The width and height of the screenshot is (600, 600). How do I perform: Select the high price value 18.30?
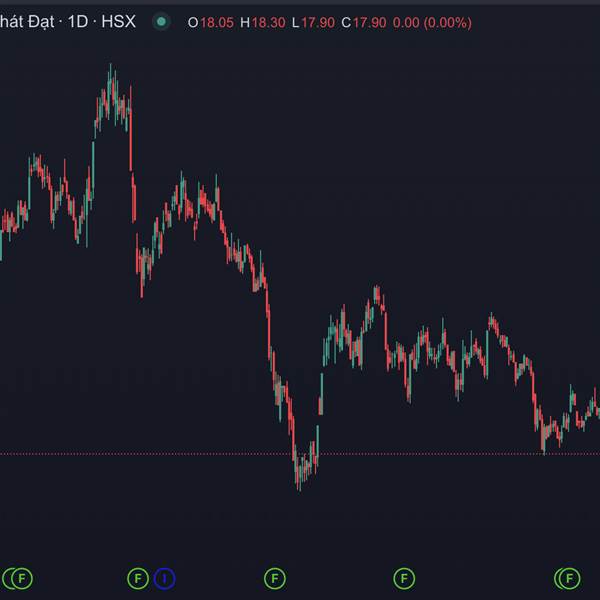[269, 23]
